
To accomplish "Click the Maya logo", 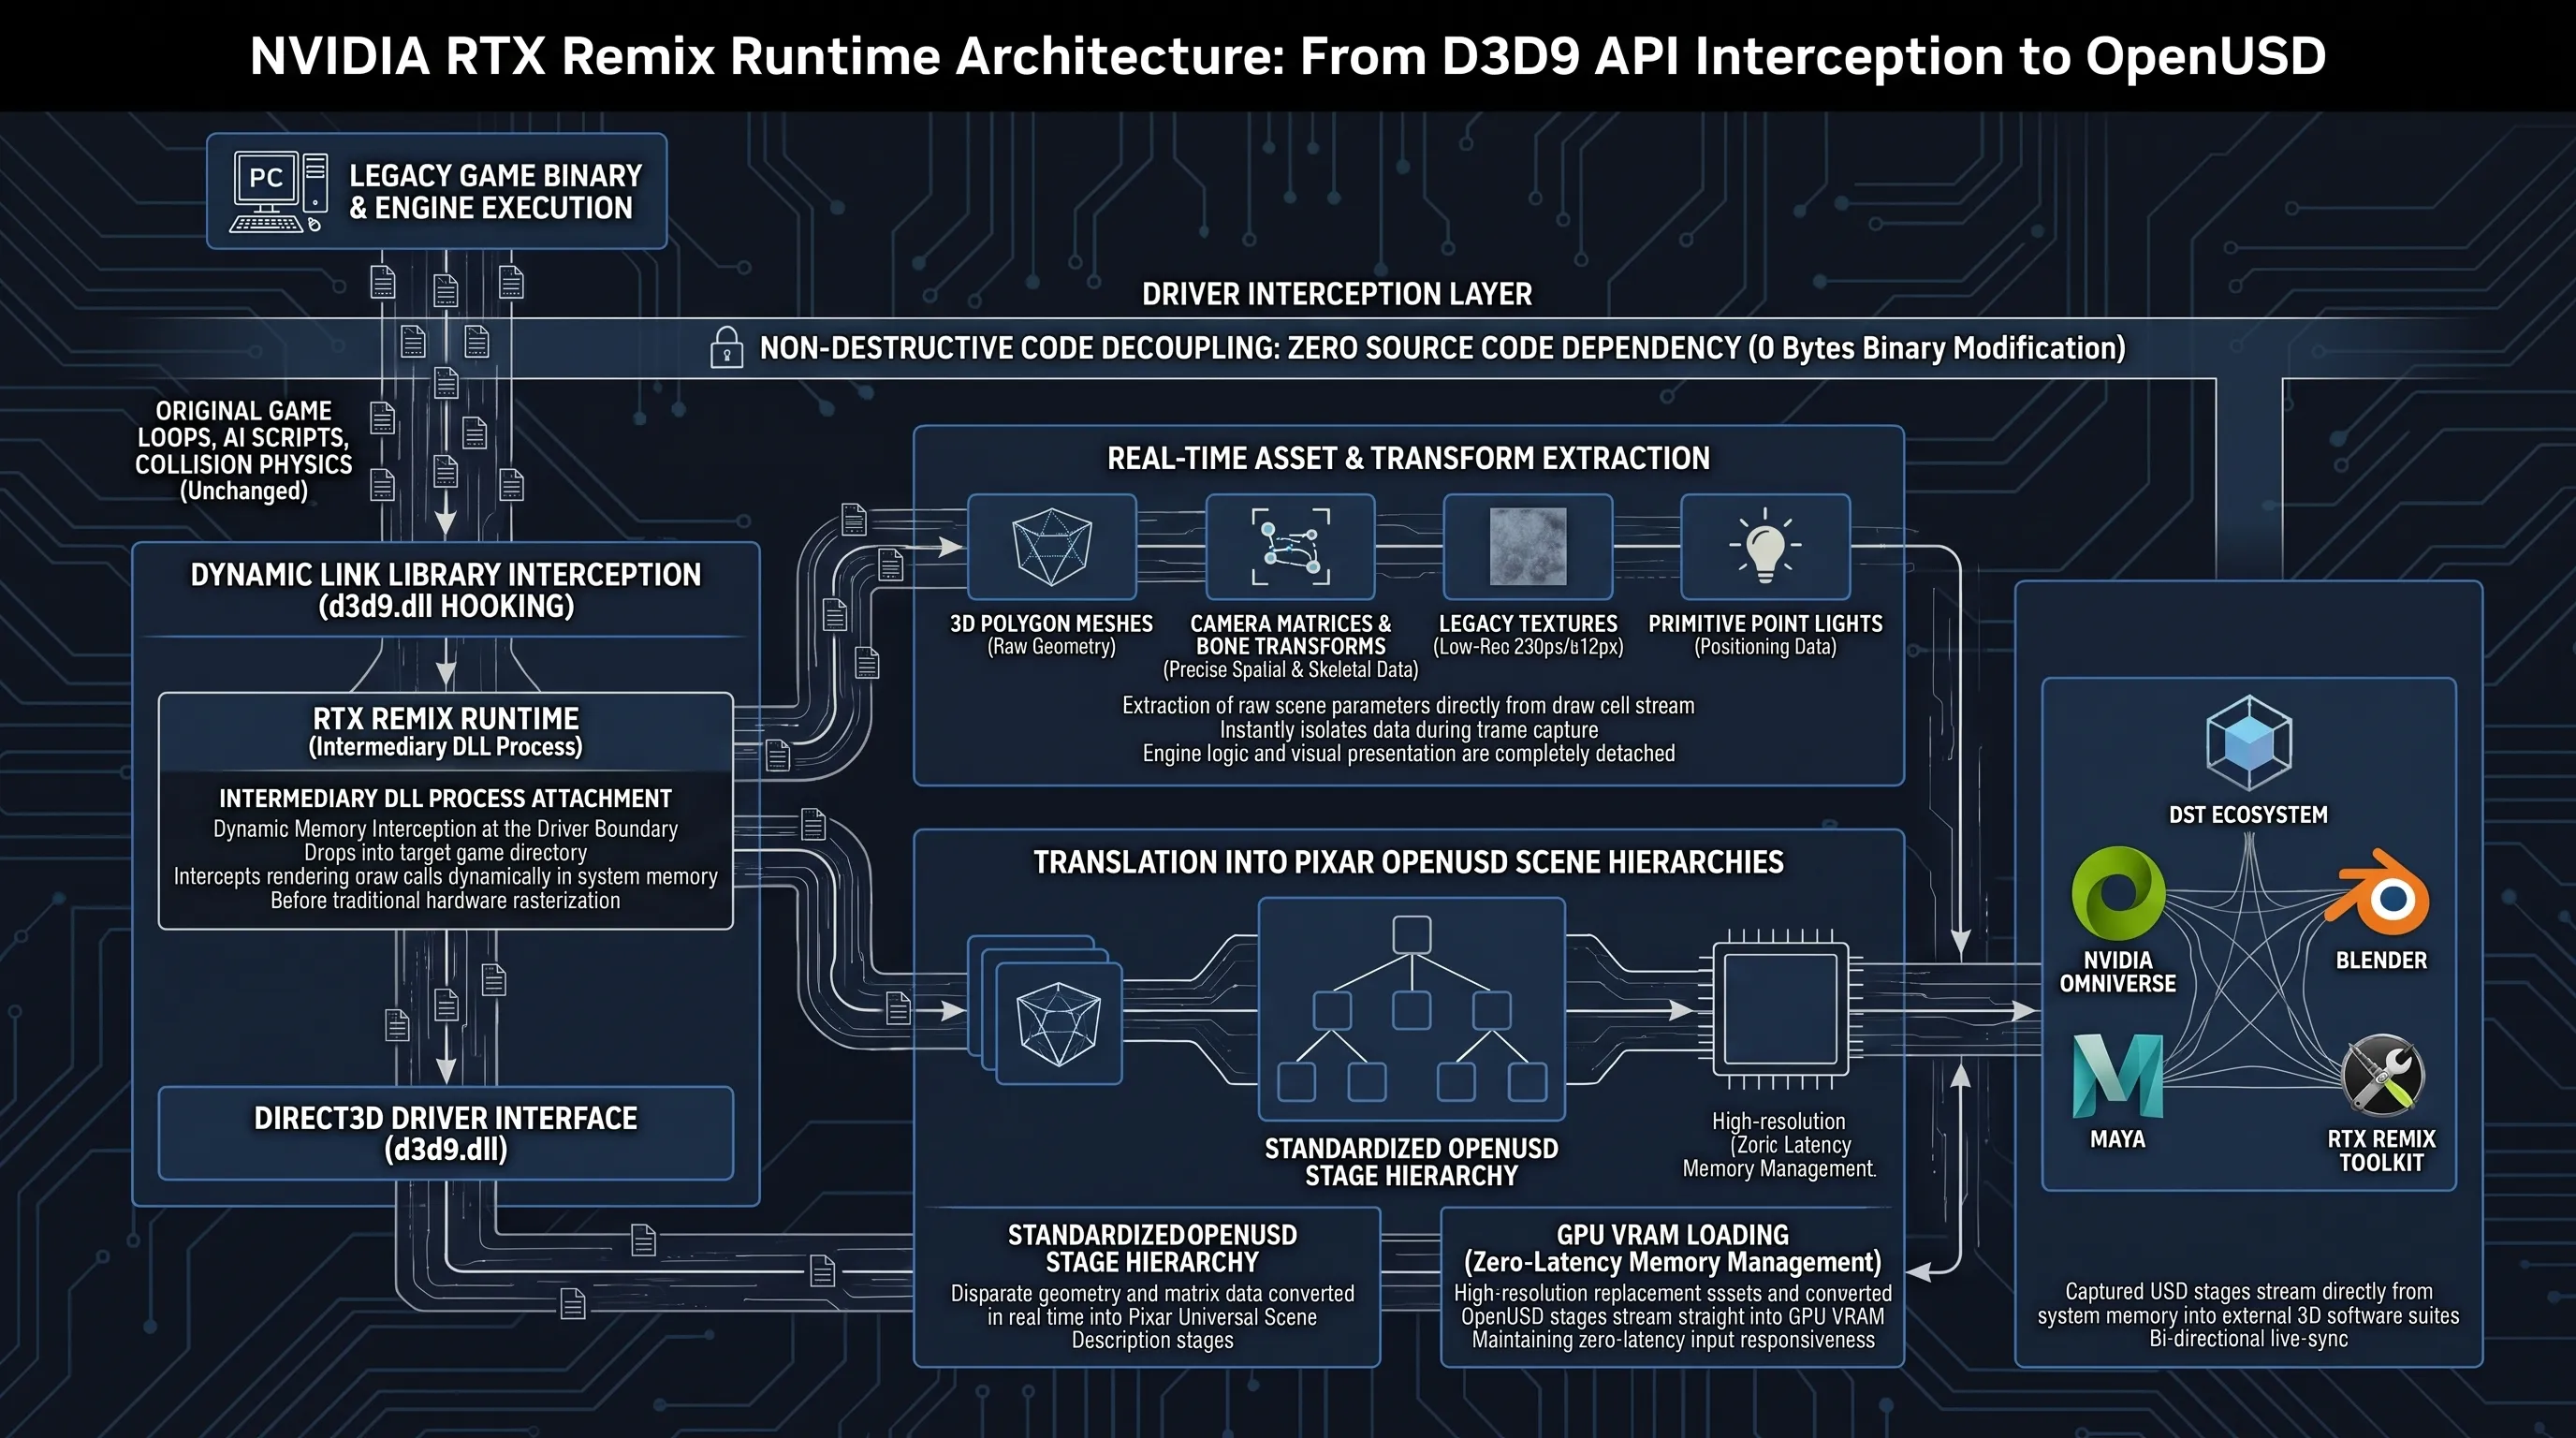I will click(2117, 1076).
